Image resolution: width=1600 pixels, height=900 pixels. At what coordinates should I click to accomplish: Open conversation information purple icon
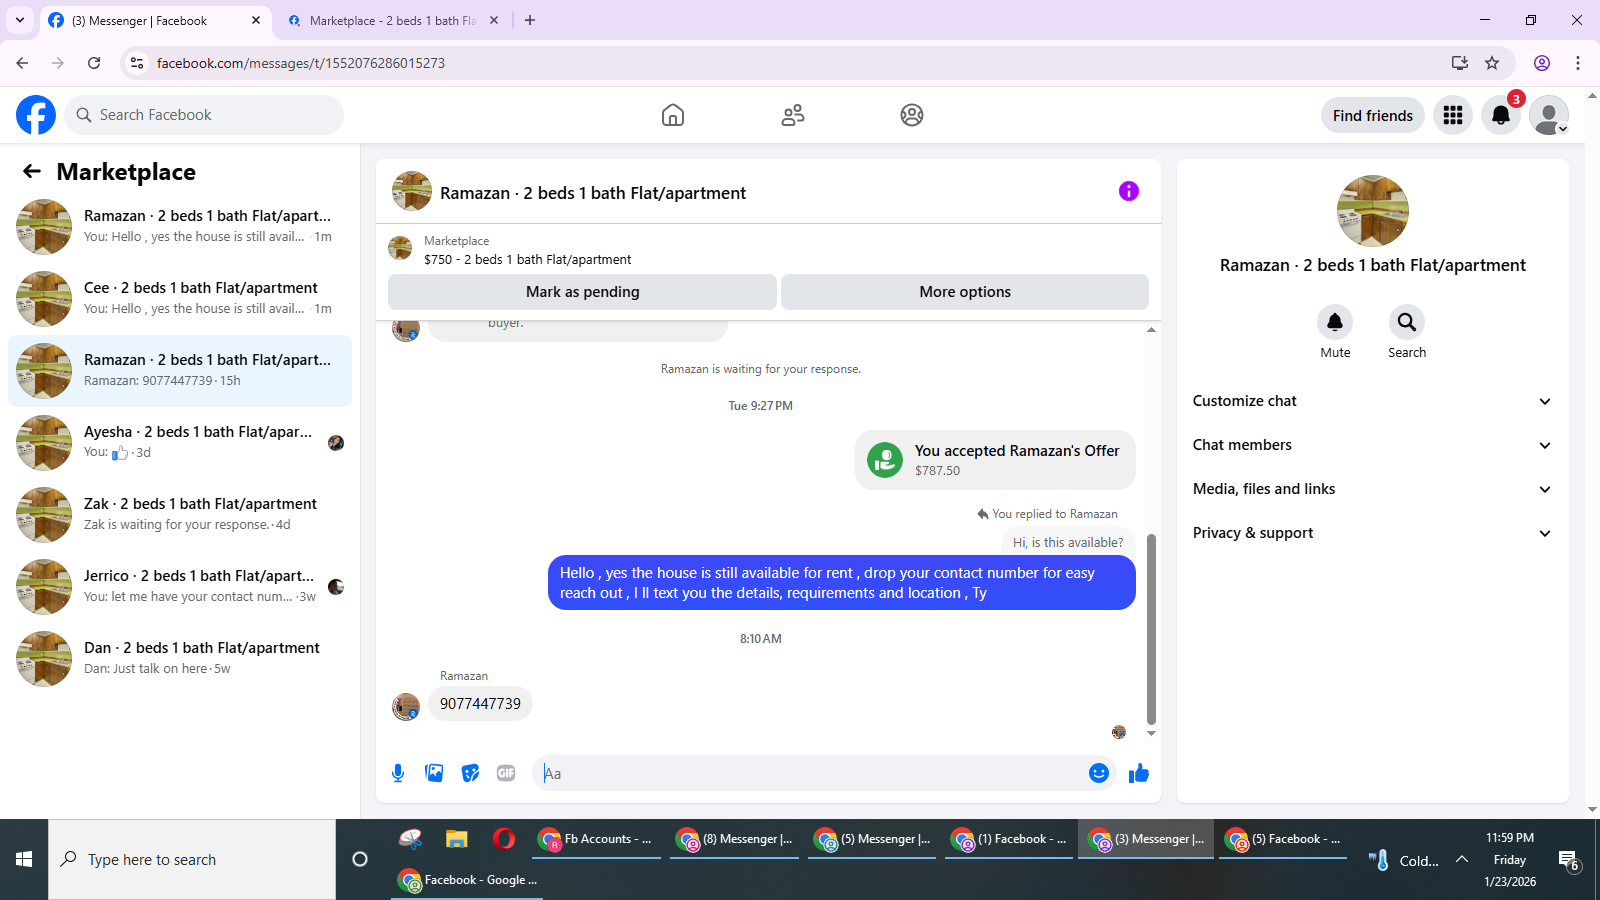click(x=1129, y=191)
